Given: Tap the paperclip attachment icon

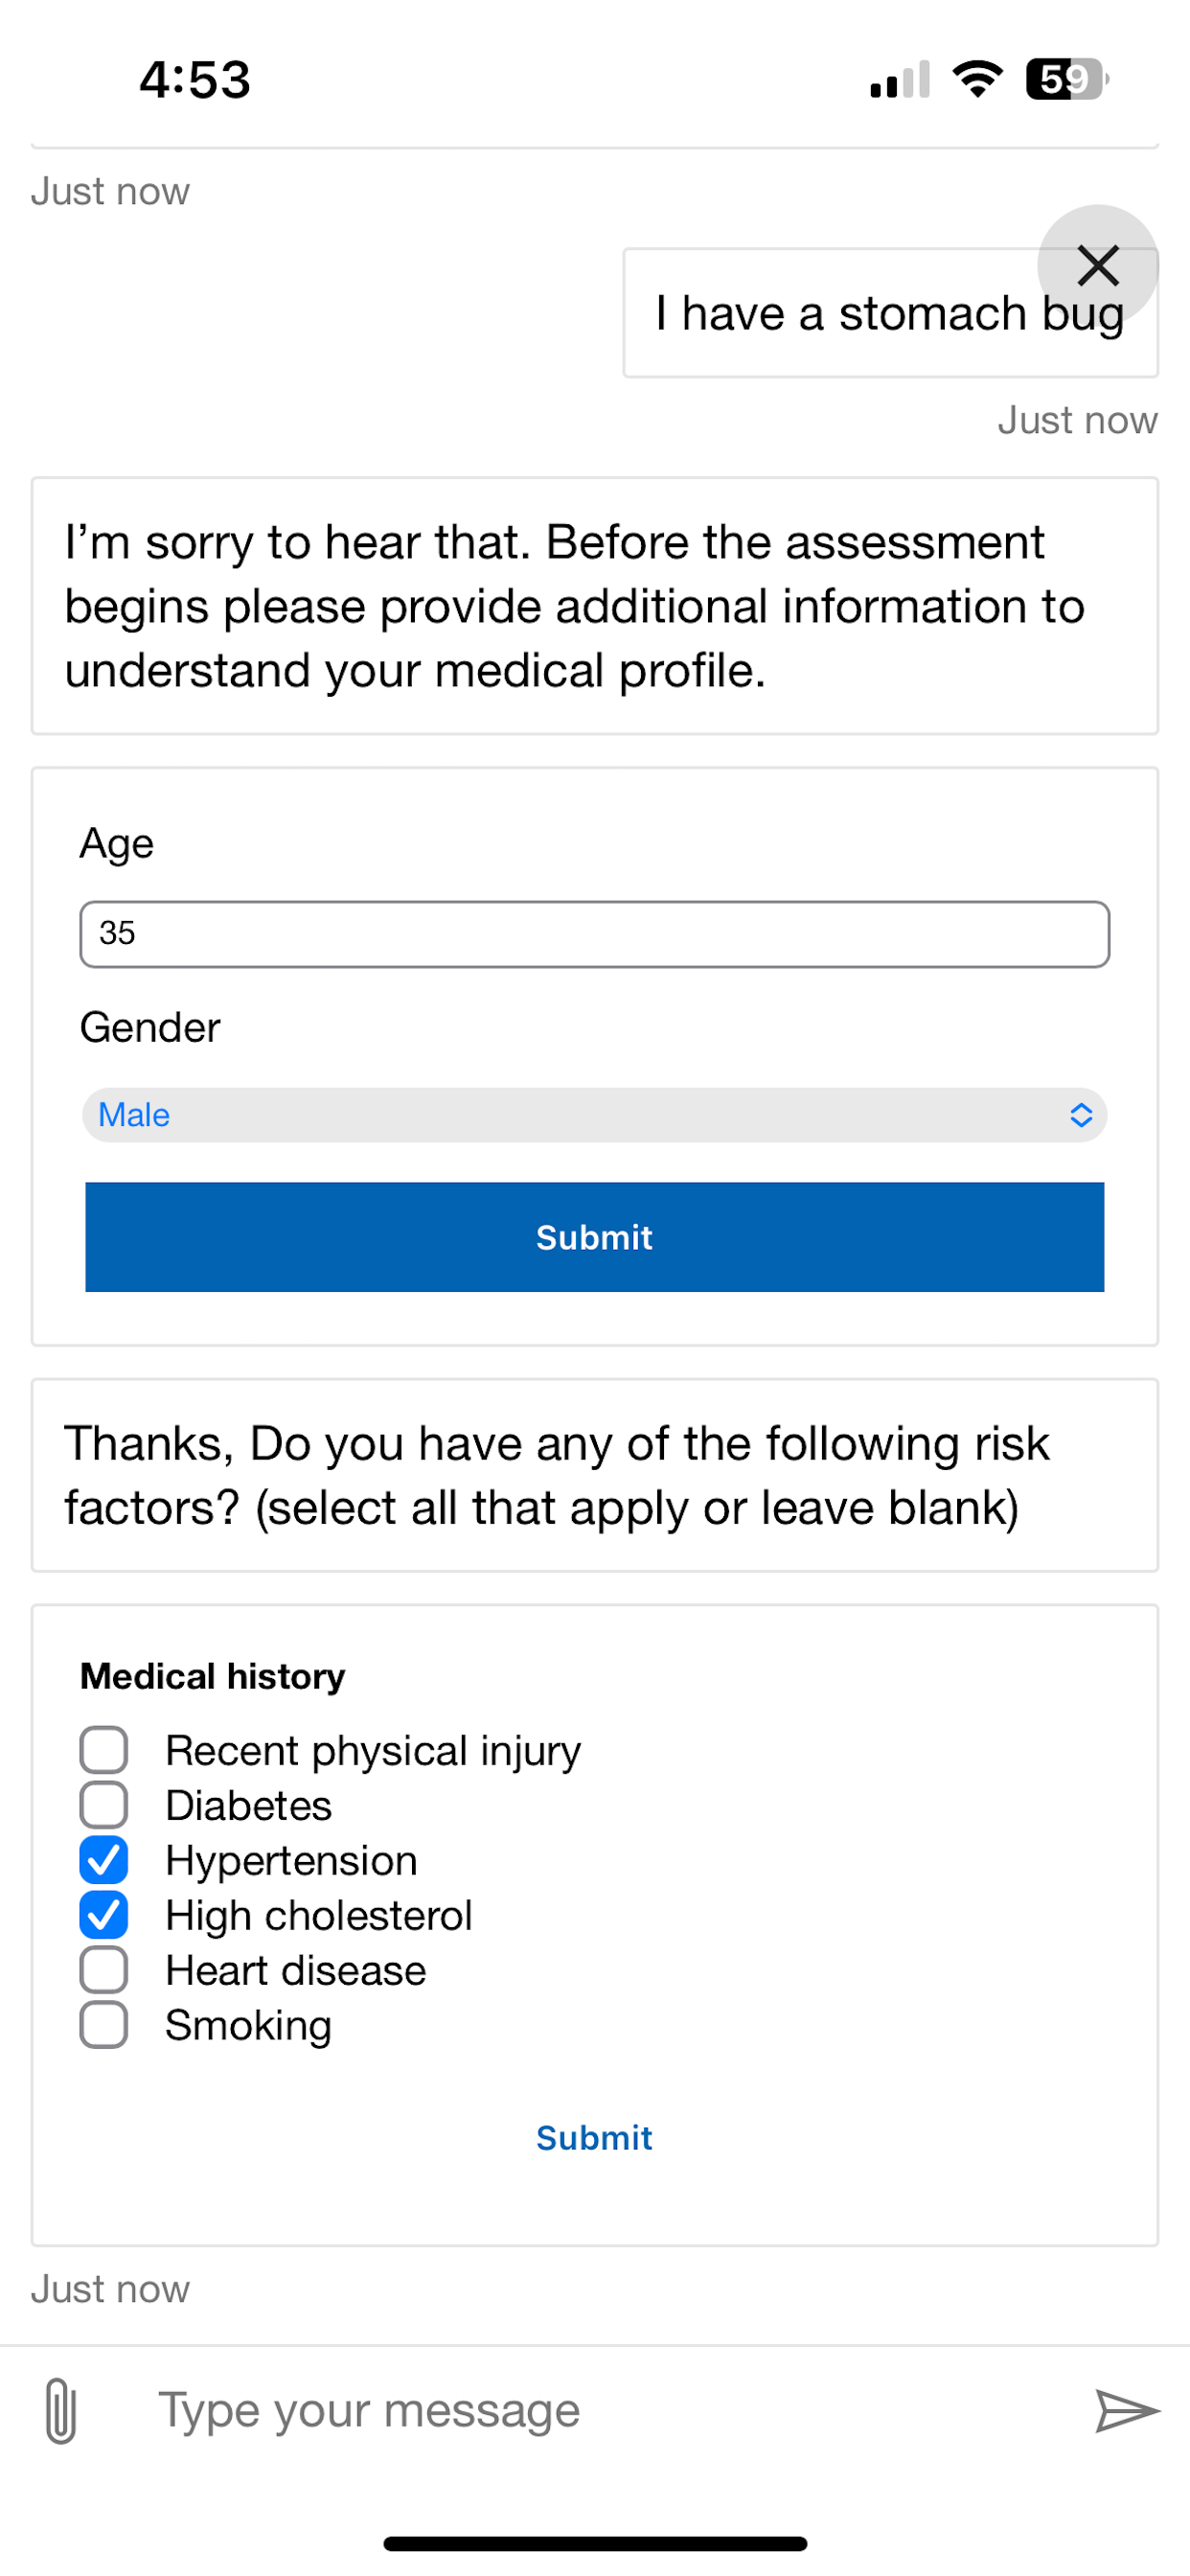Looking at the screenshot, I should [61, 2410].
